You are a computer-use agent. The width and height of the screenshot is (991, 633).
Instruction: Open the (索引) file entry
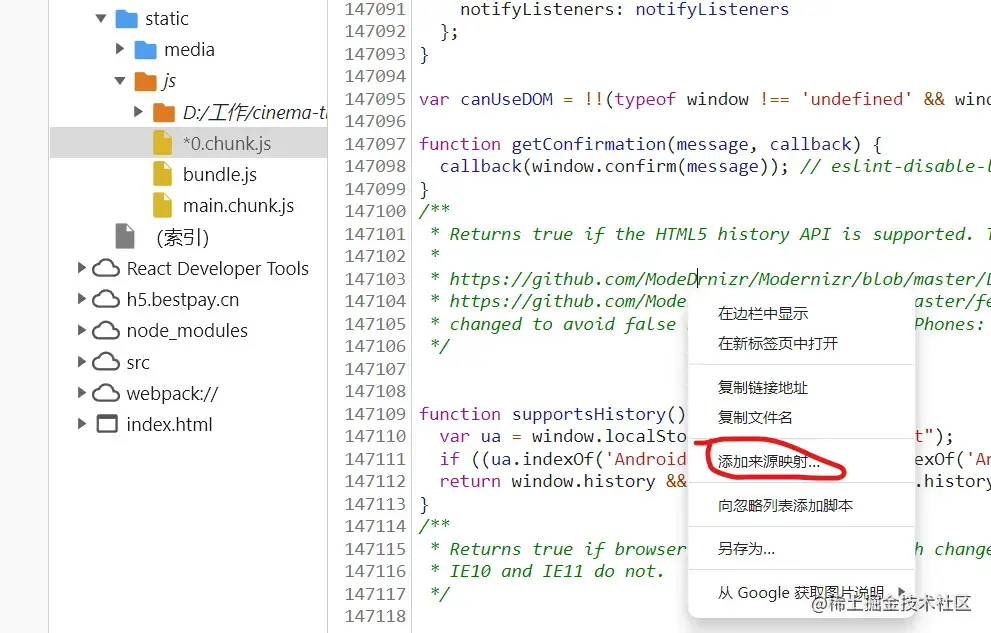[183, 237]
